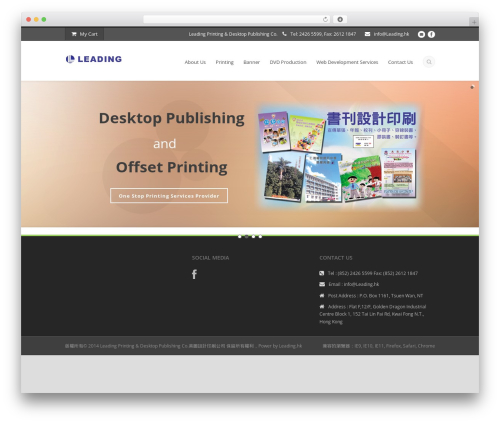
Task: Click Leading Printing & Desktop Publishing Co. text
Action: (233, 34)
